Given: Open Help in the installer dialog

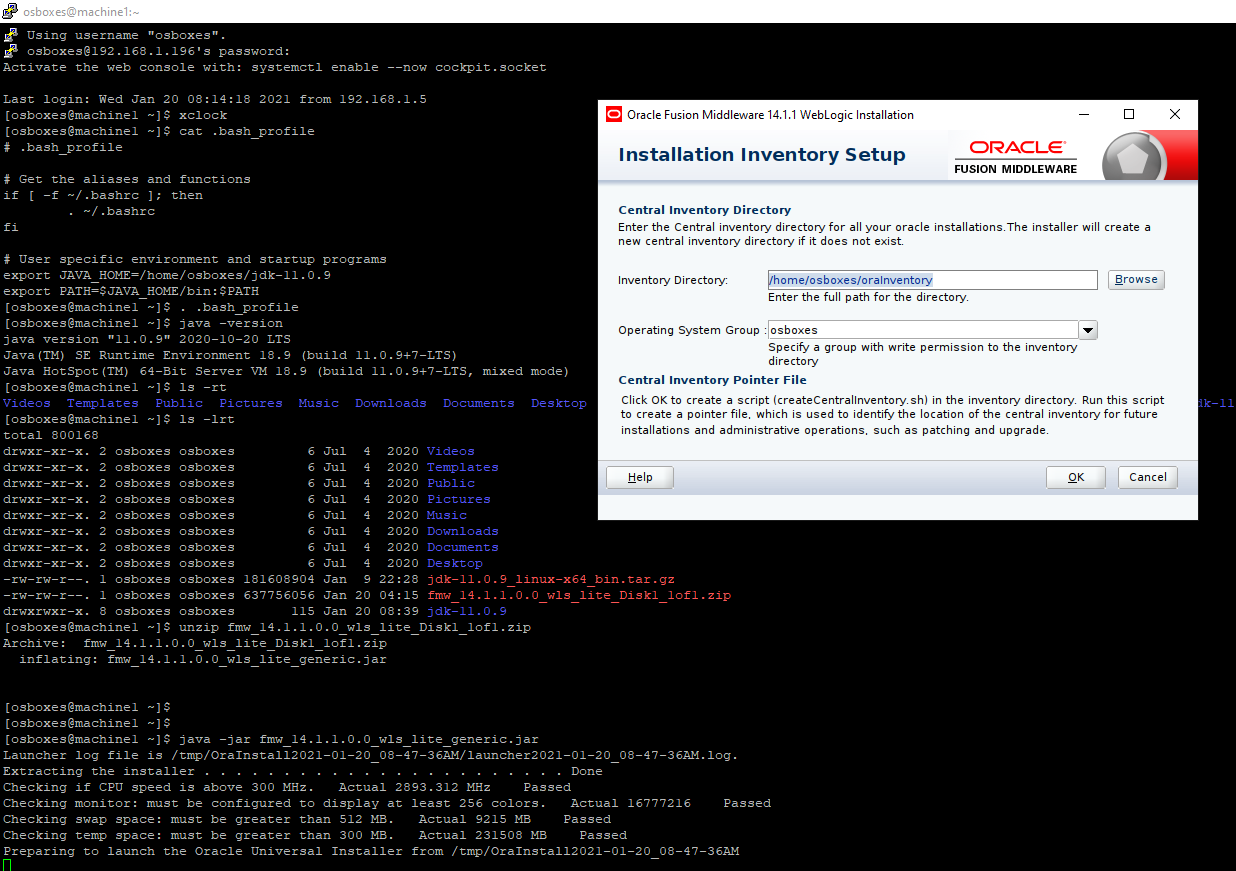Looking at the screenshot, I should 640,477.
